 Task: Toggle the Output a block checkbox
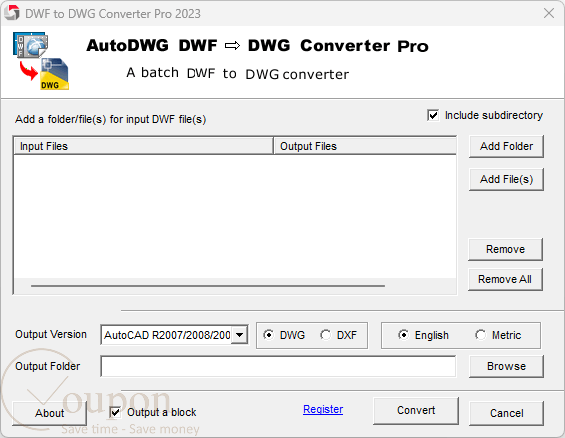coord(115,412)
